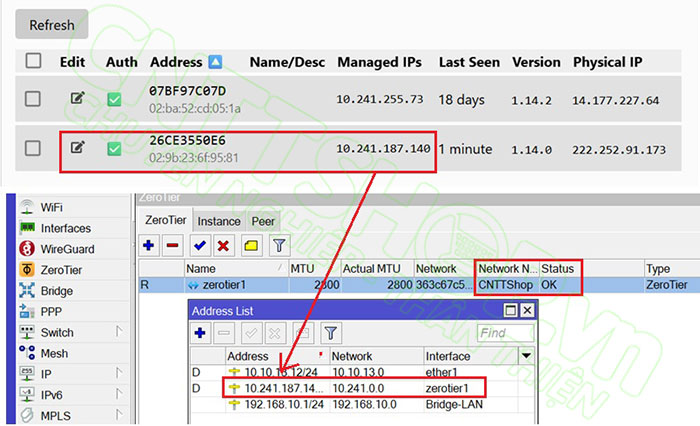Toggle the select-all checkbox in table header
Screen dimensions: 700x426
point(33,61)
